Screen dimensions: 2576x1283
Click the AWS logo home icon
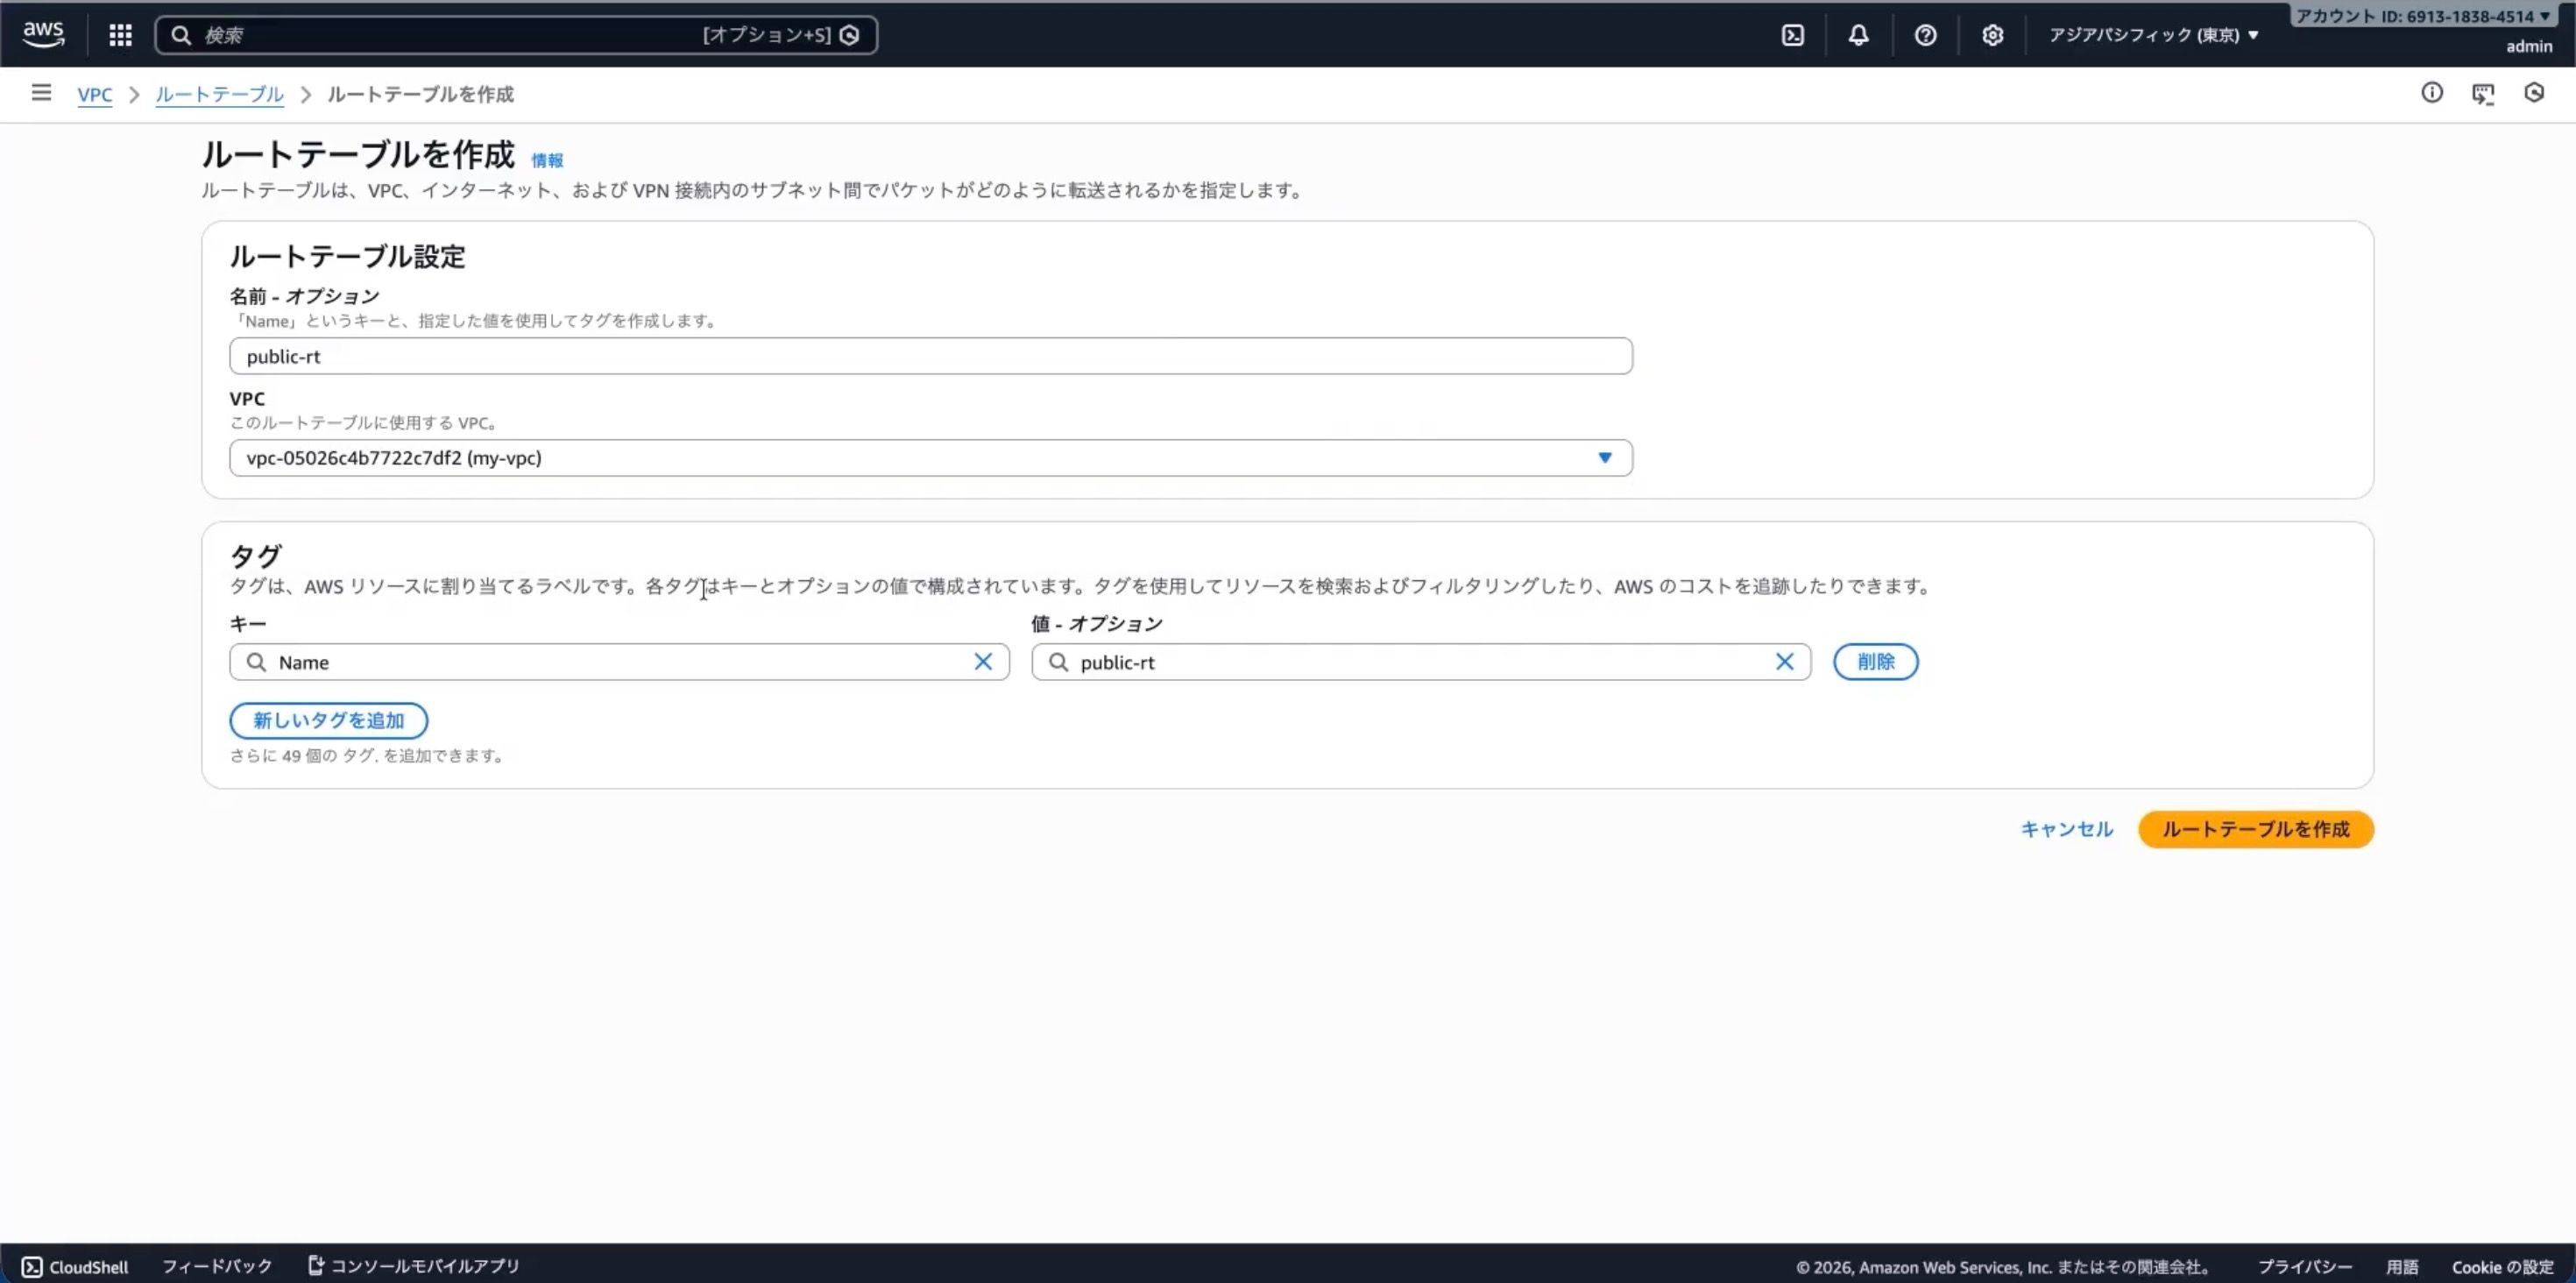point(43,35)
